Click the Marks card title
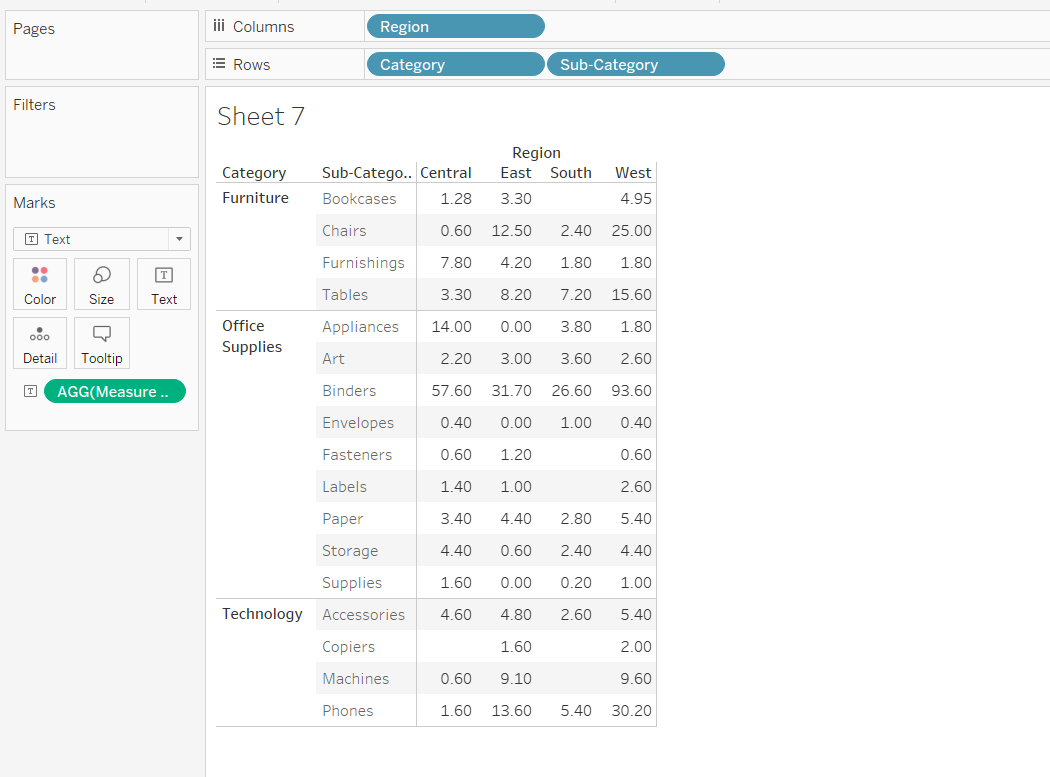 click(34, 203)
